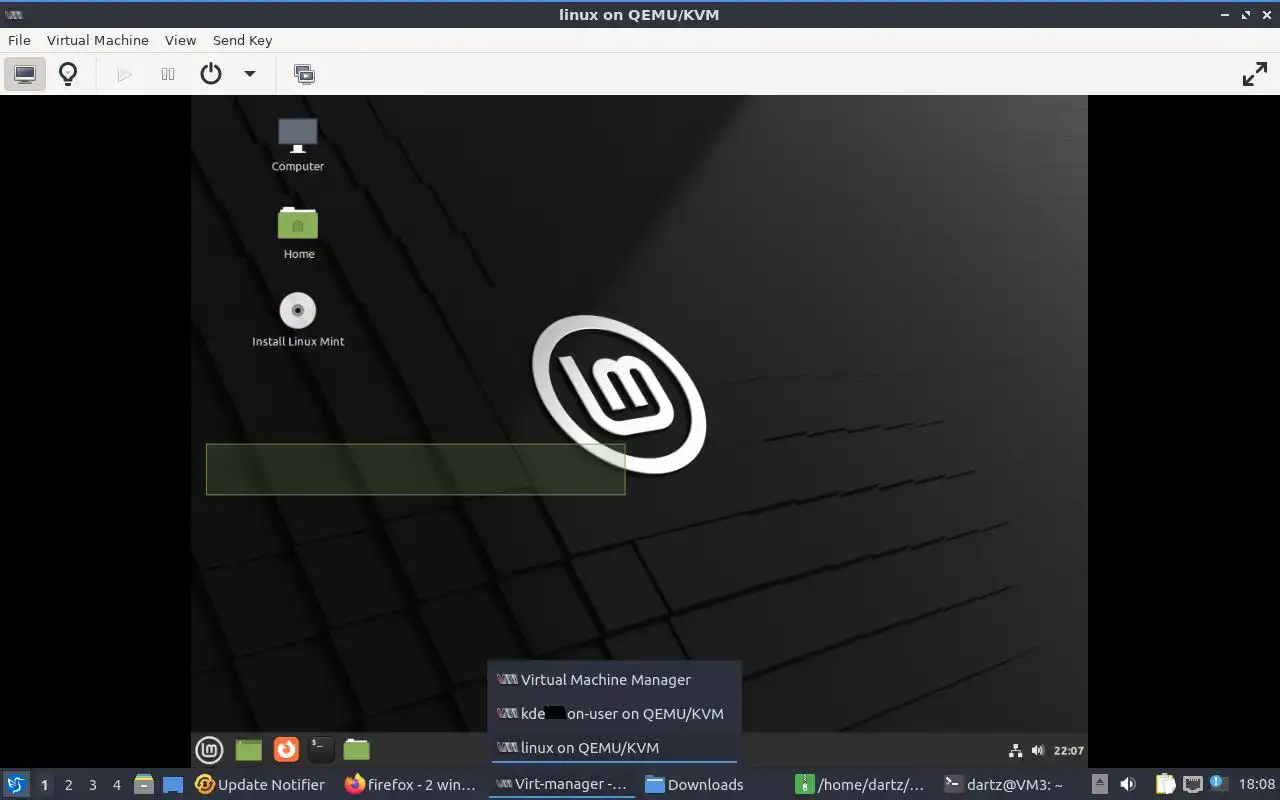Switch to the /home/dartz taskbar window
This screenshot has width=1280, height=800.
(x=860, y=785)
